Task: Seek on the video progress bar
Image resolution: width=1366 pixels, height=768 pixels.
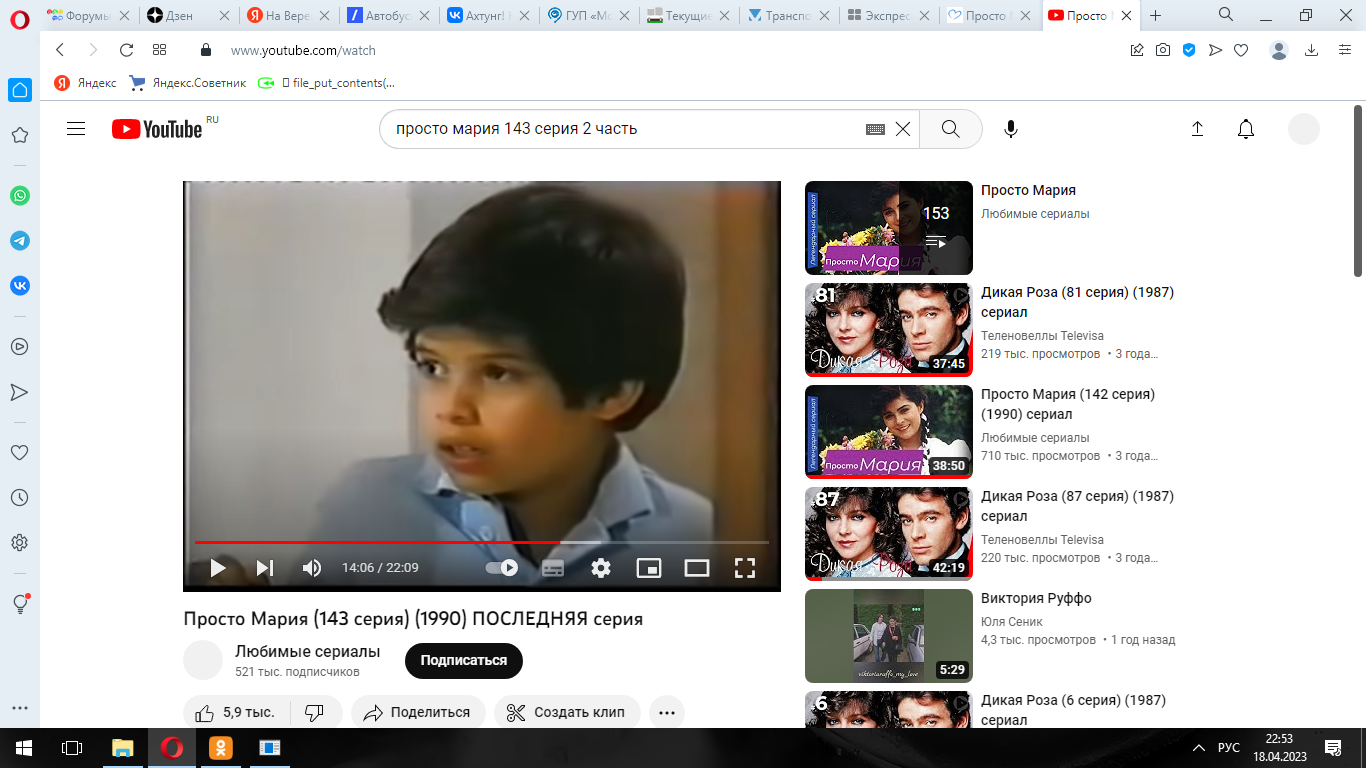Action: coord(482,542)
